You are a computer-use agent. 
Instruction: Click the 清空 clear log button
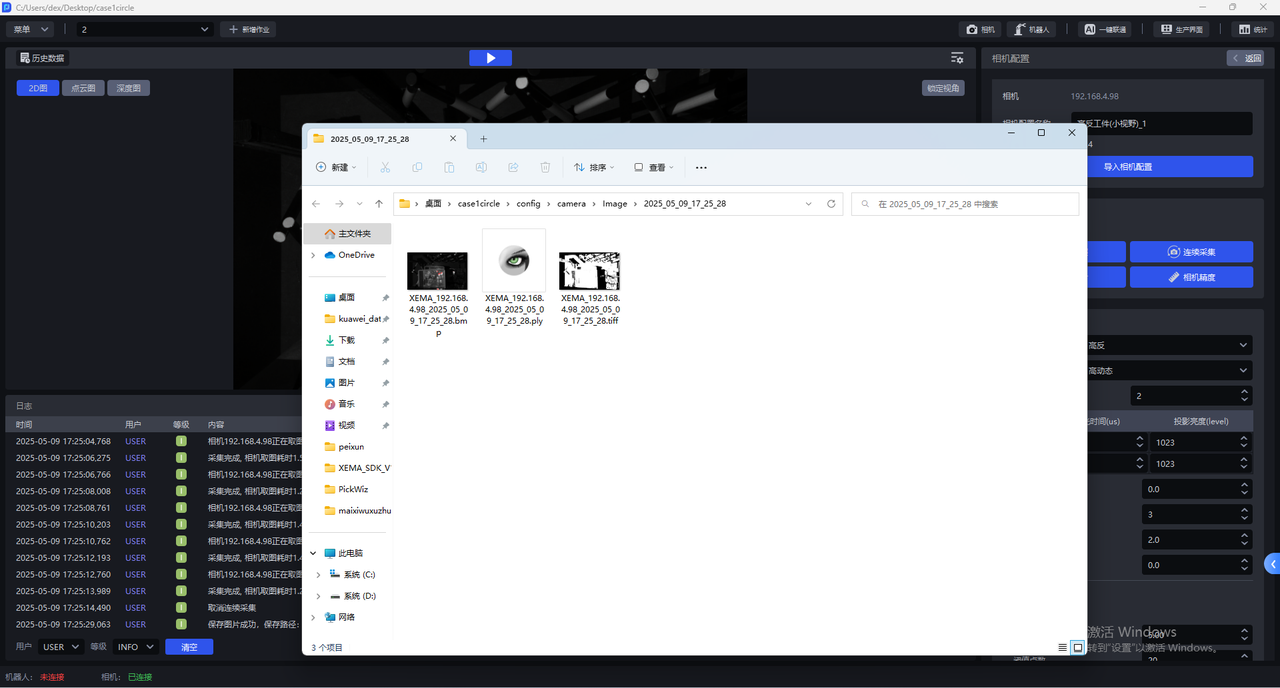189,647
